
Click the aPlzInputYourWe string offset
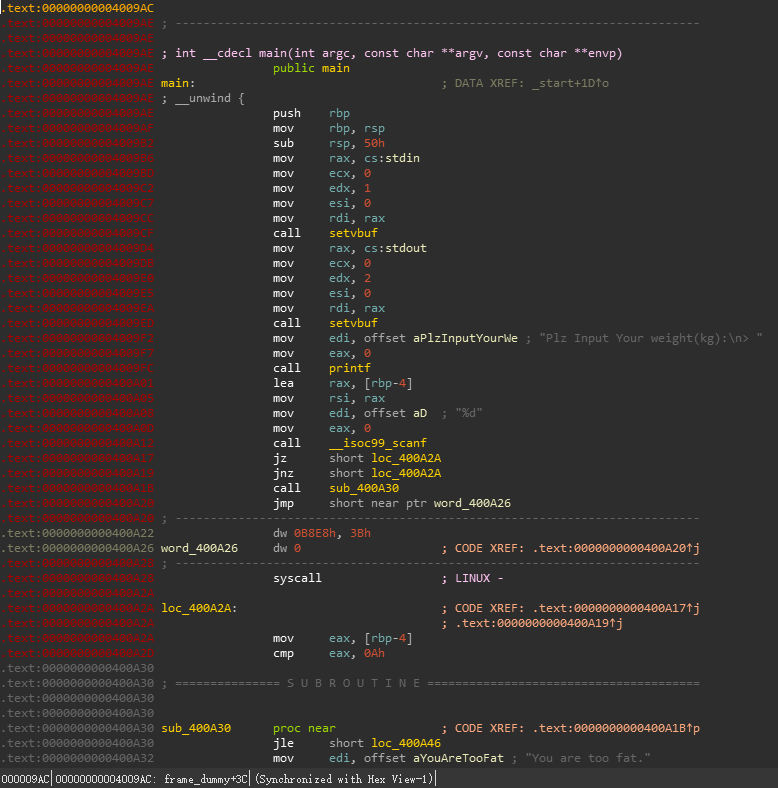tap(465, 338)
